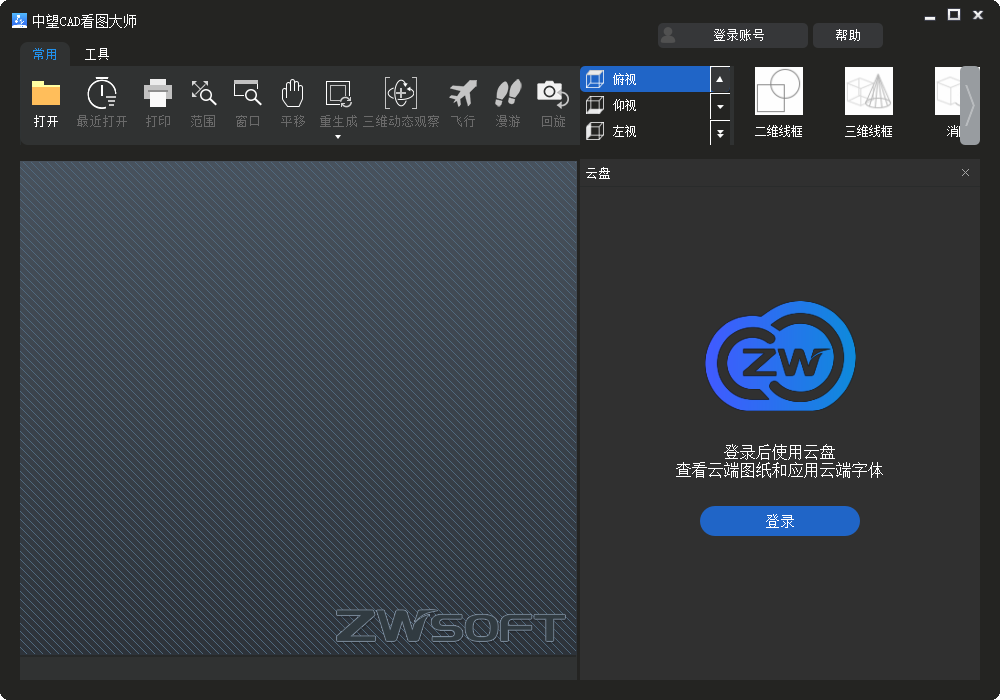1000x700 pixels.
Task: Click the 打开 (Open) folder icon
Action: pyautogui.click(x=46, y=95)
